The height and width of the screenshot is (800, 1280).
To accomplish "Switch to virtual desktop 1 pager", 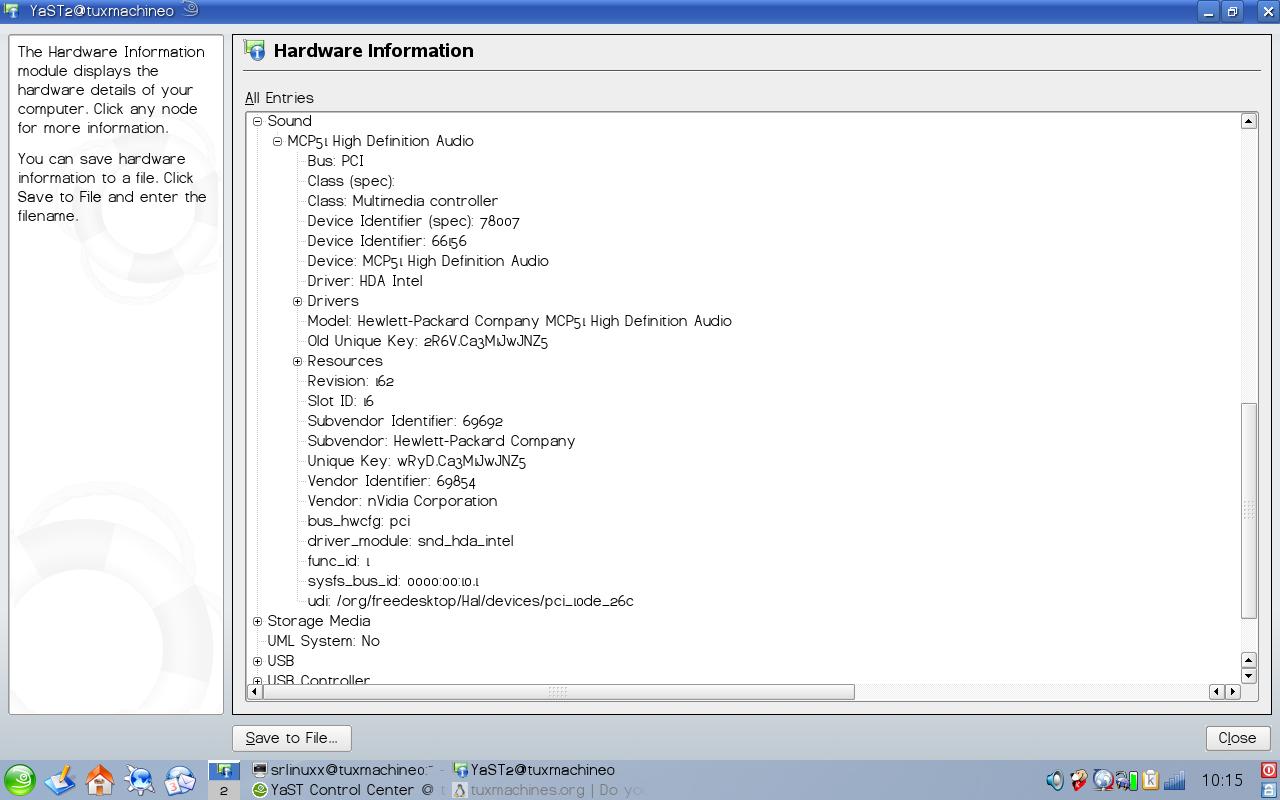I will 224,770.
